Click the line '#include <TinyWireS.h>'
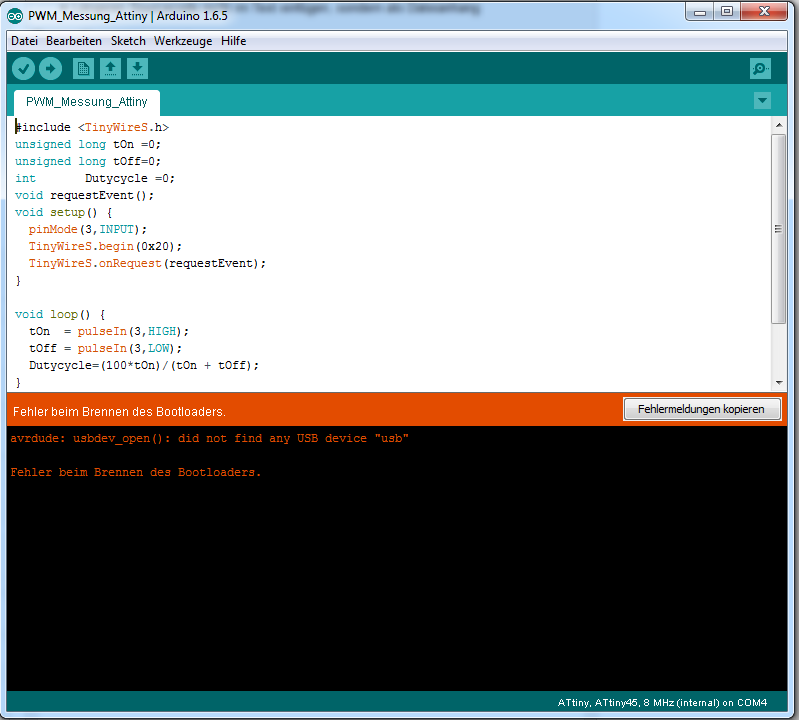The height and width of the screenshot is (720, 799). (92, 127)
